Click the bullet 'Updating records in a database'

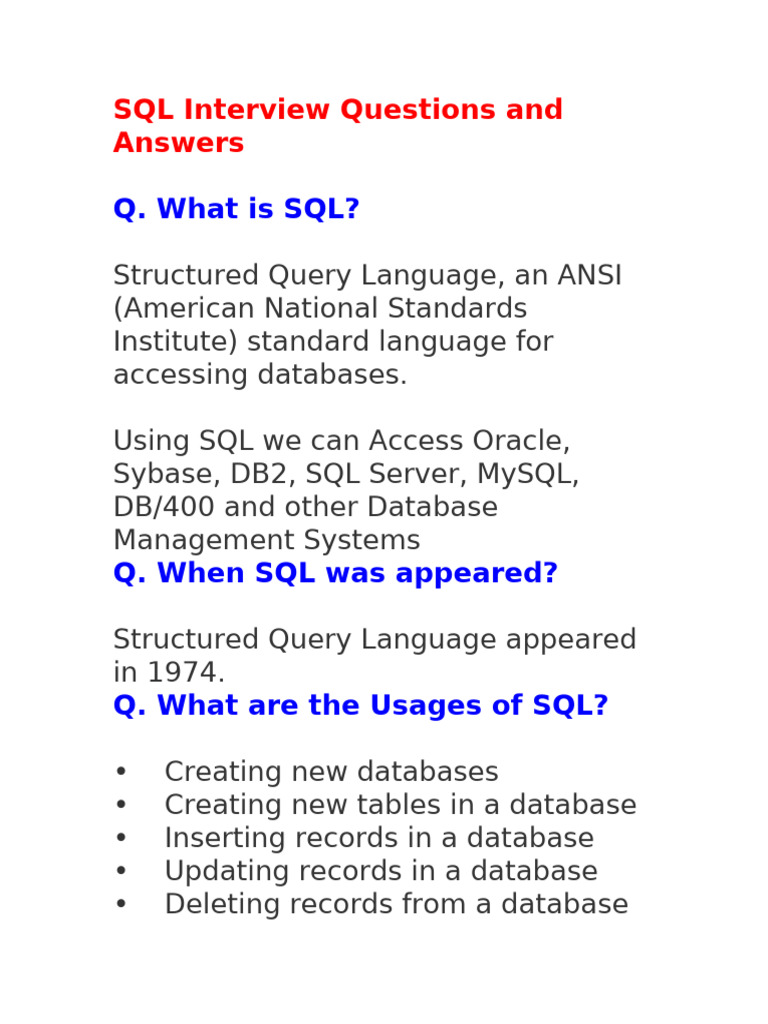click(381, 871)
